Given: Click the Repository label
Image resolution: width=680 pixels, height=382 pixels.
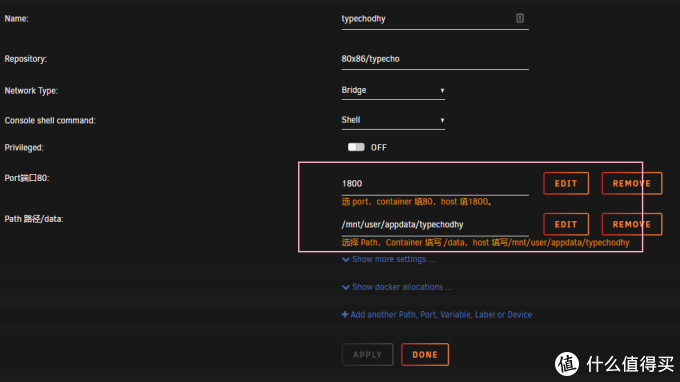Looking at the screenshot, I should click(26, 59).
